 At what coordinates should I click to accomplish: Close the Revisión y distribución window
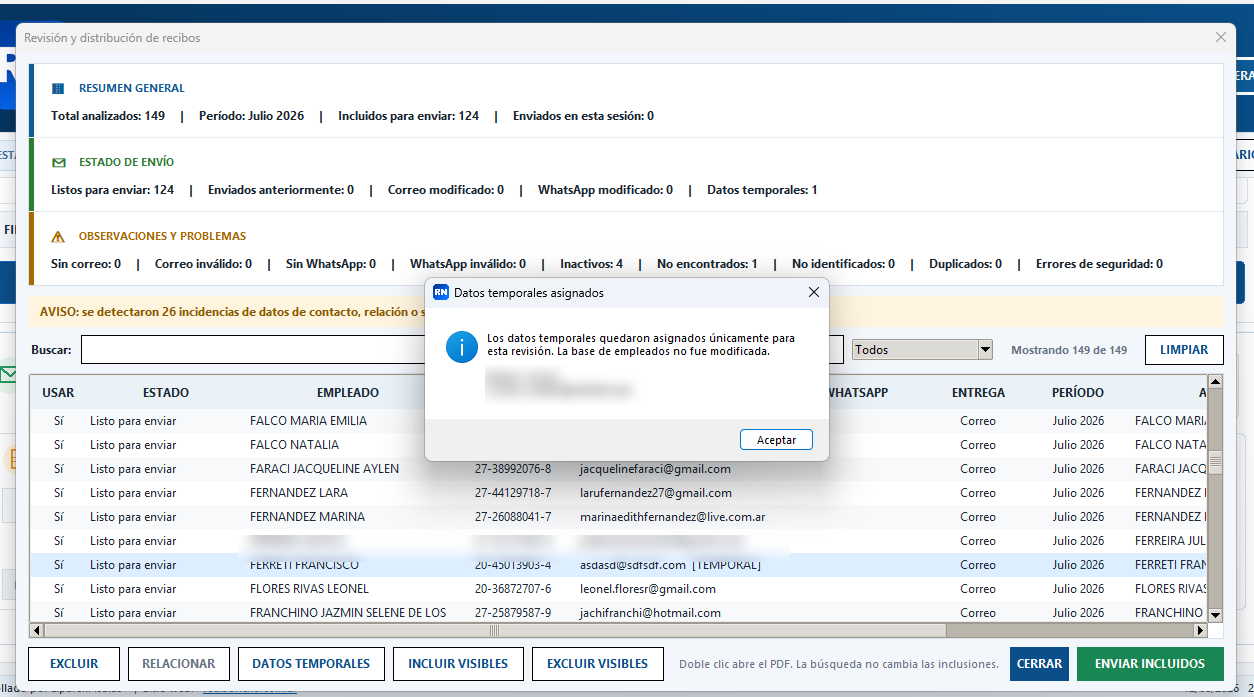pos(1220,37)
